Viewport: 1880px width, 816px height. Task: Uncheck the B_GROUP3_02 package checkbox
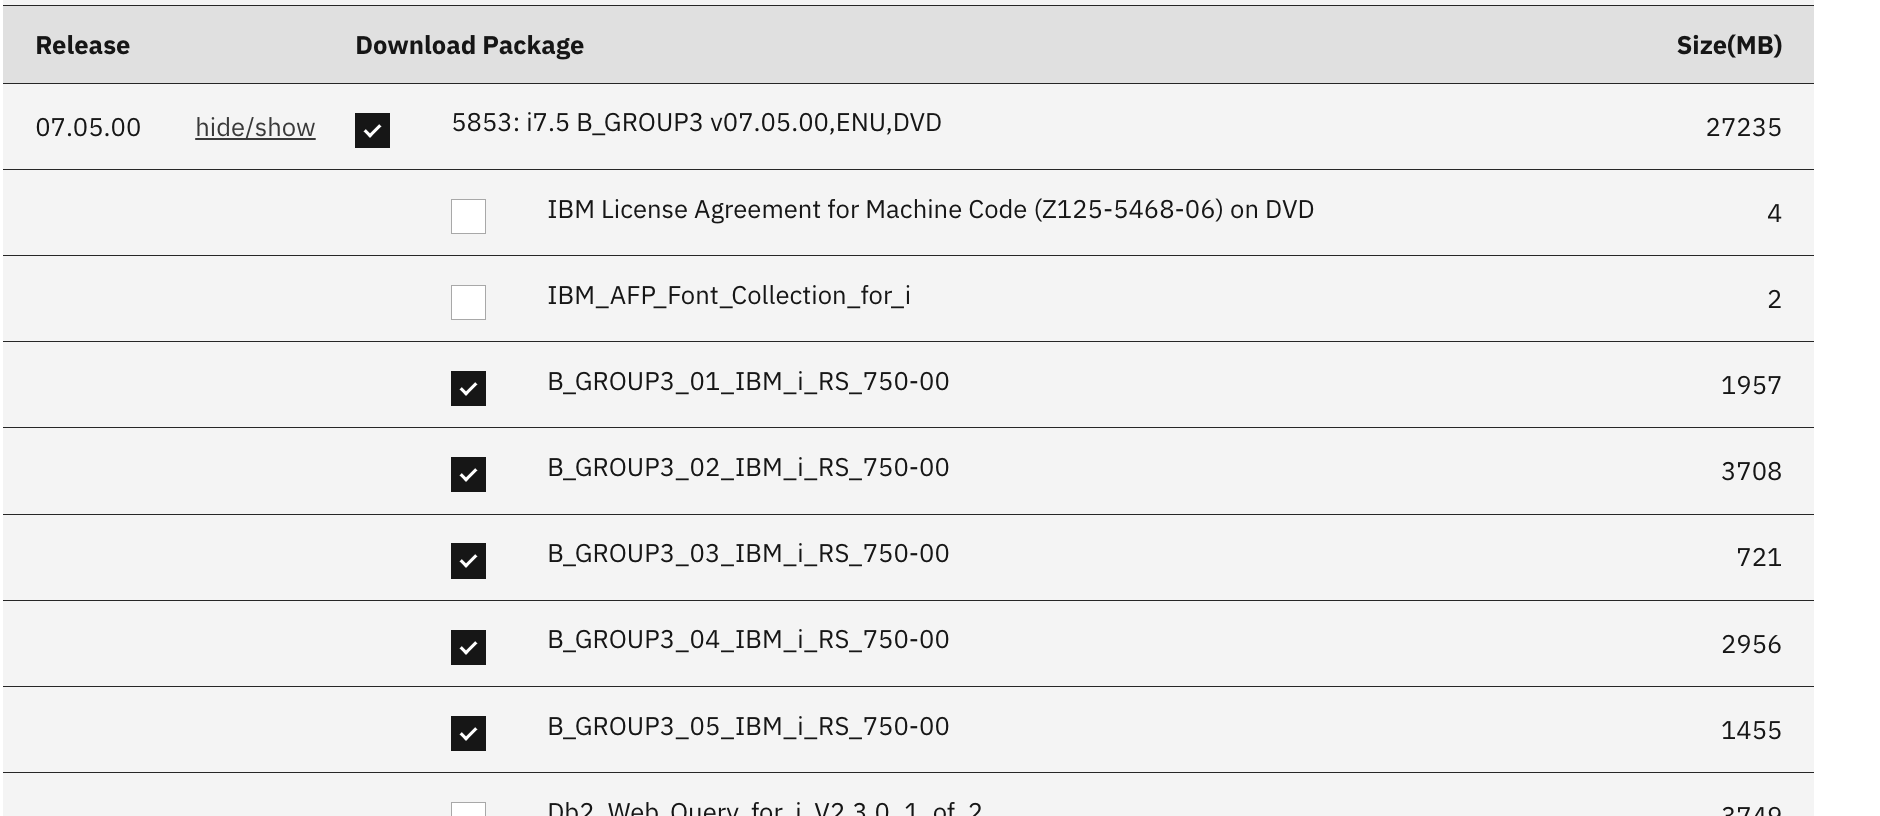tap(467, 475)
